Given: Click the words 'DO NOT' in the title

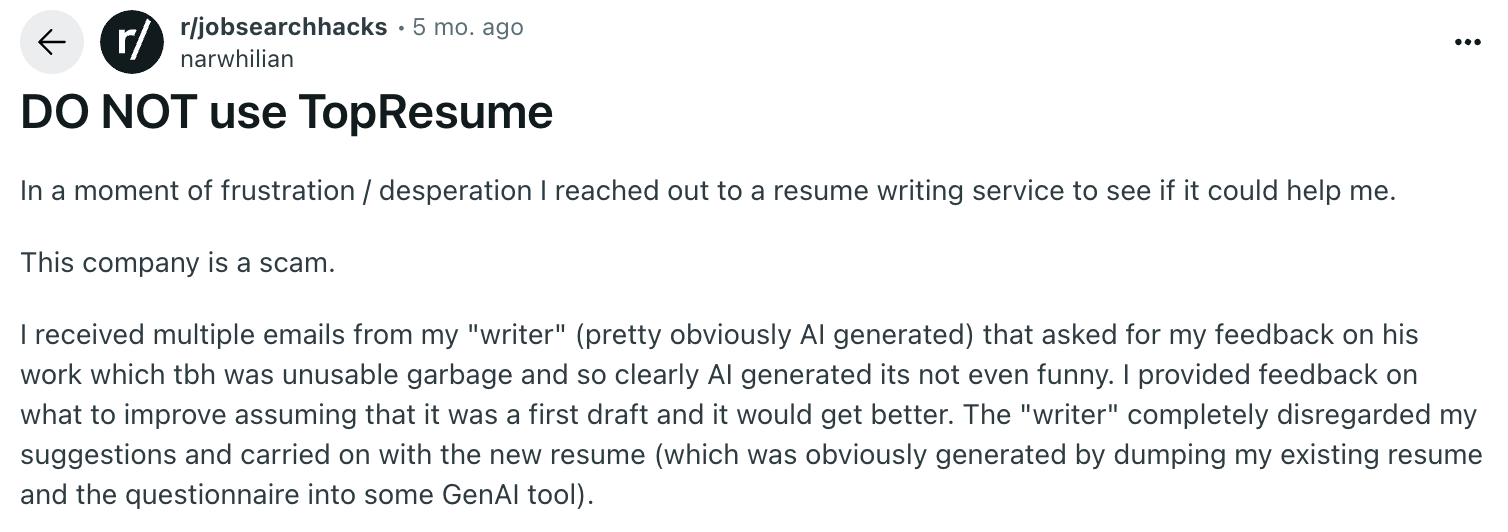Looking at the screenshot, I should point(107,112).
